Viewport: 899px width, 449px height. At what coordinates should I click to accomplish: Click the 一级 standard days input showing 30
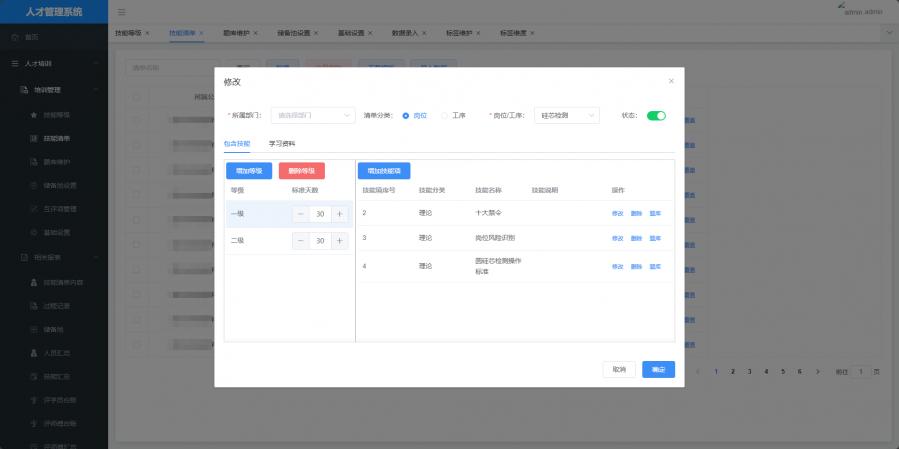click(x=320, y=214)
